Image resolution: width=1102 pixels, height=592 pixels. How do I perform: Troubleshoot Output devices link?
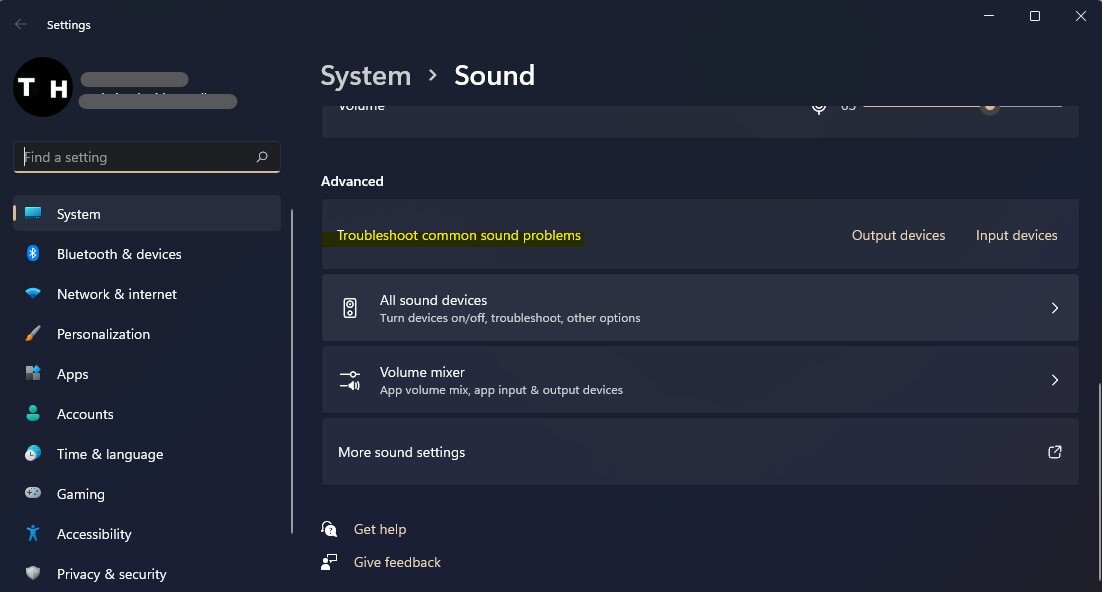898,235
